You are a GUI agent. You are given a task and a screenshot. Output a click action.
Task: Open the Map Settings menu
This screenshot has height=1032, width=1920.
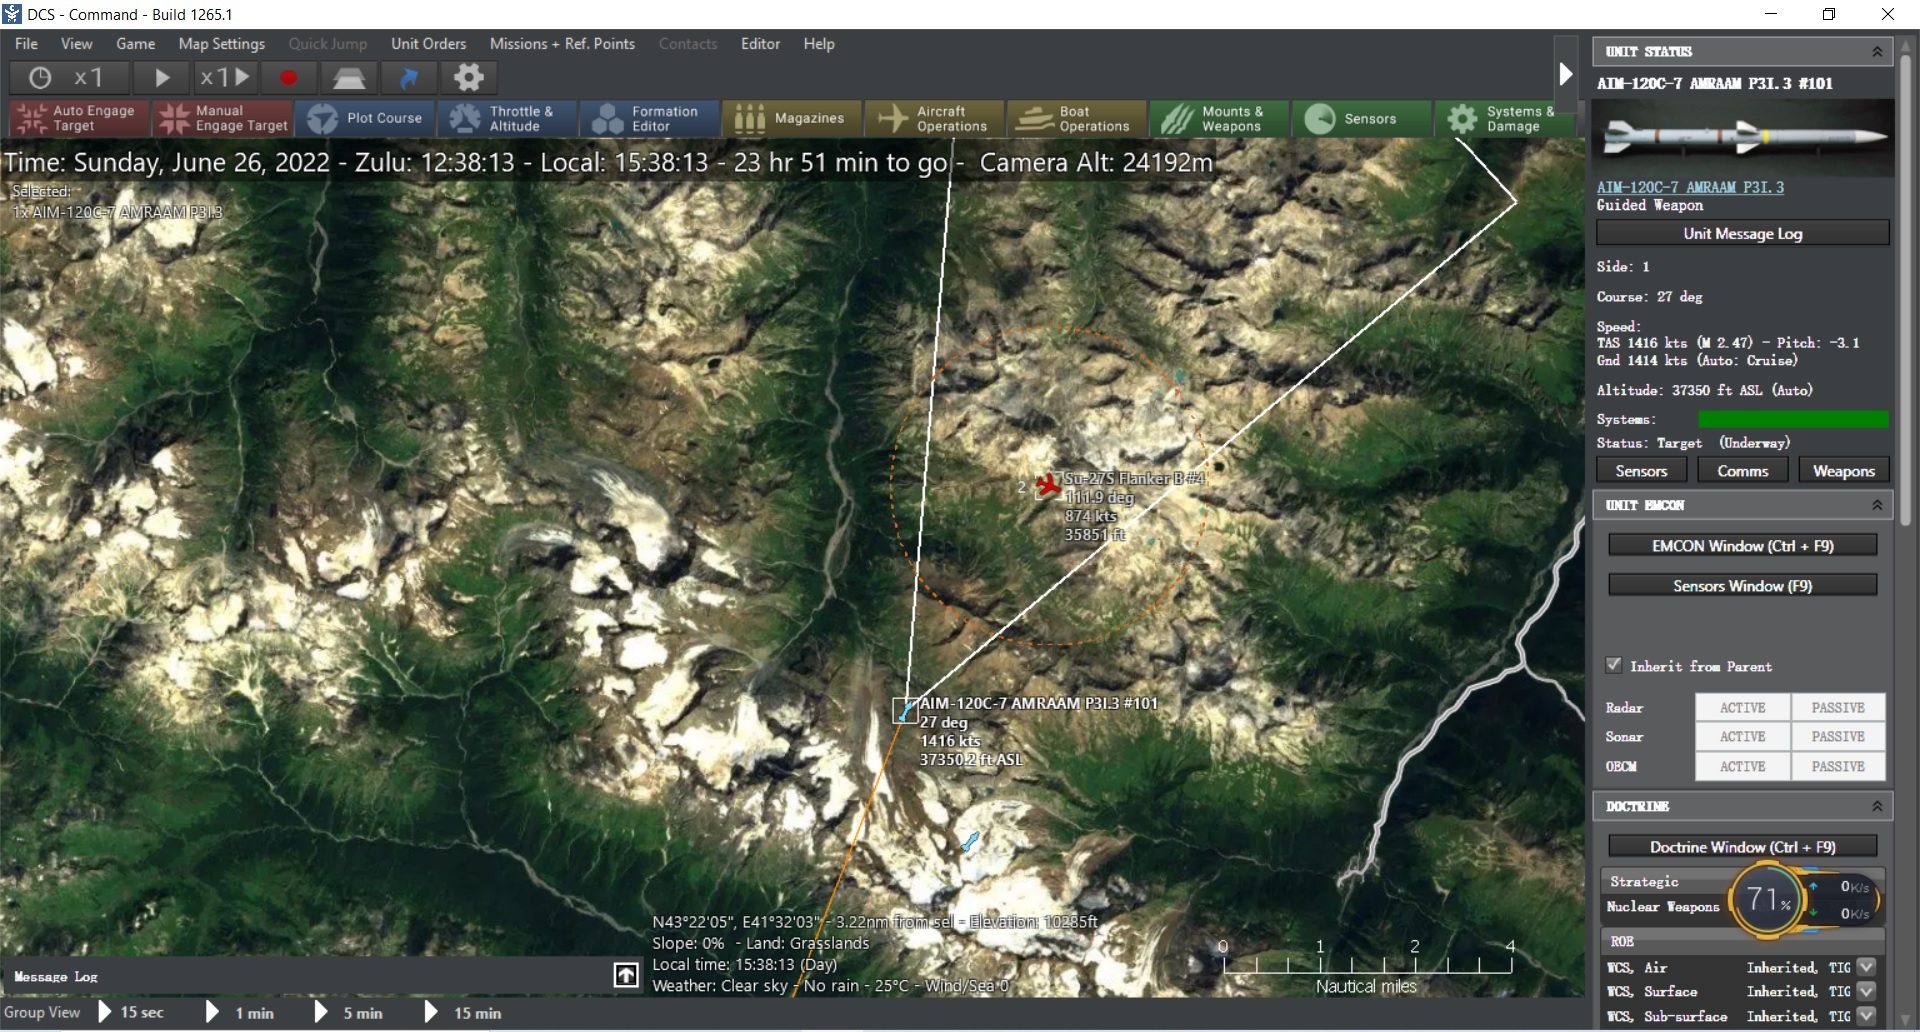point(222,44)
